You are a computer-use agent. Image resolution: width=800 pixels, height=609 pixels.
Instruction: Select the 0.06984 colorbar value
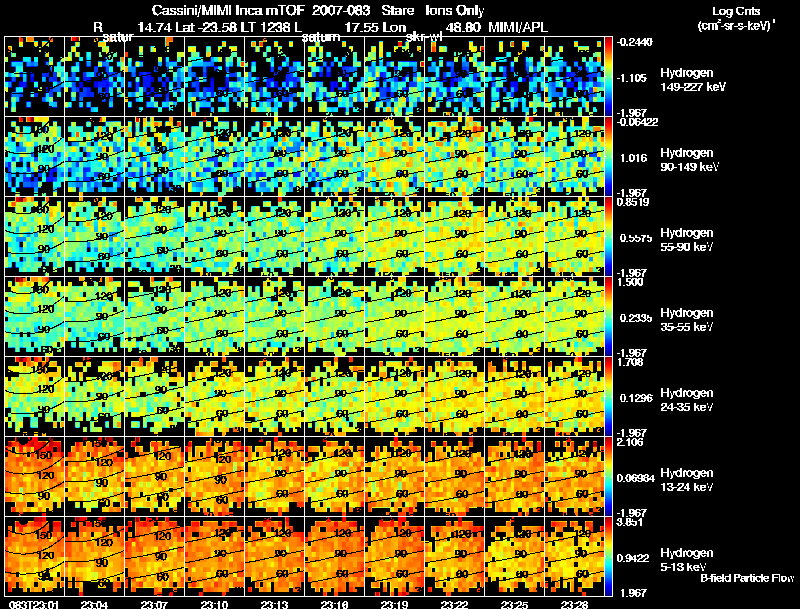click(636, 478)
